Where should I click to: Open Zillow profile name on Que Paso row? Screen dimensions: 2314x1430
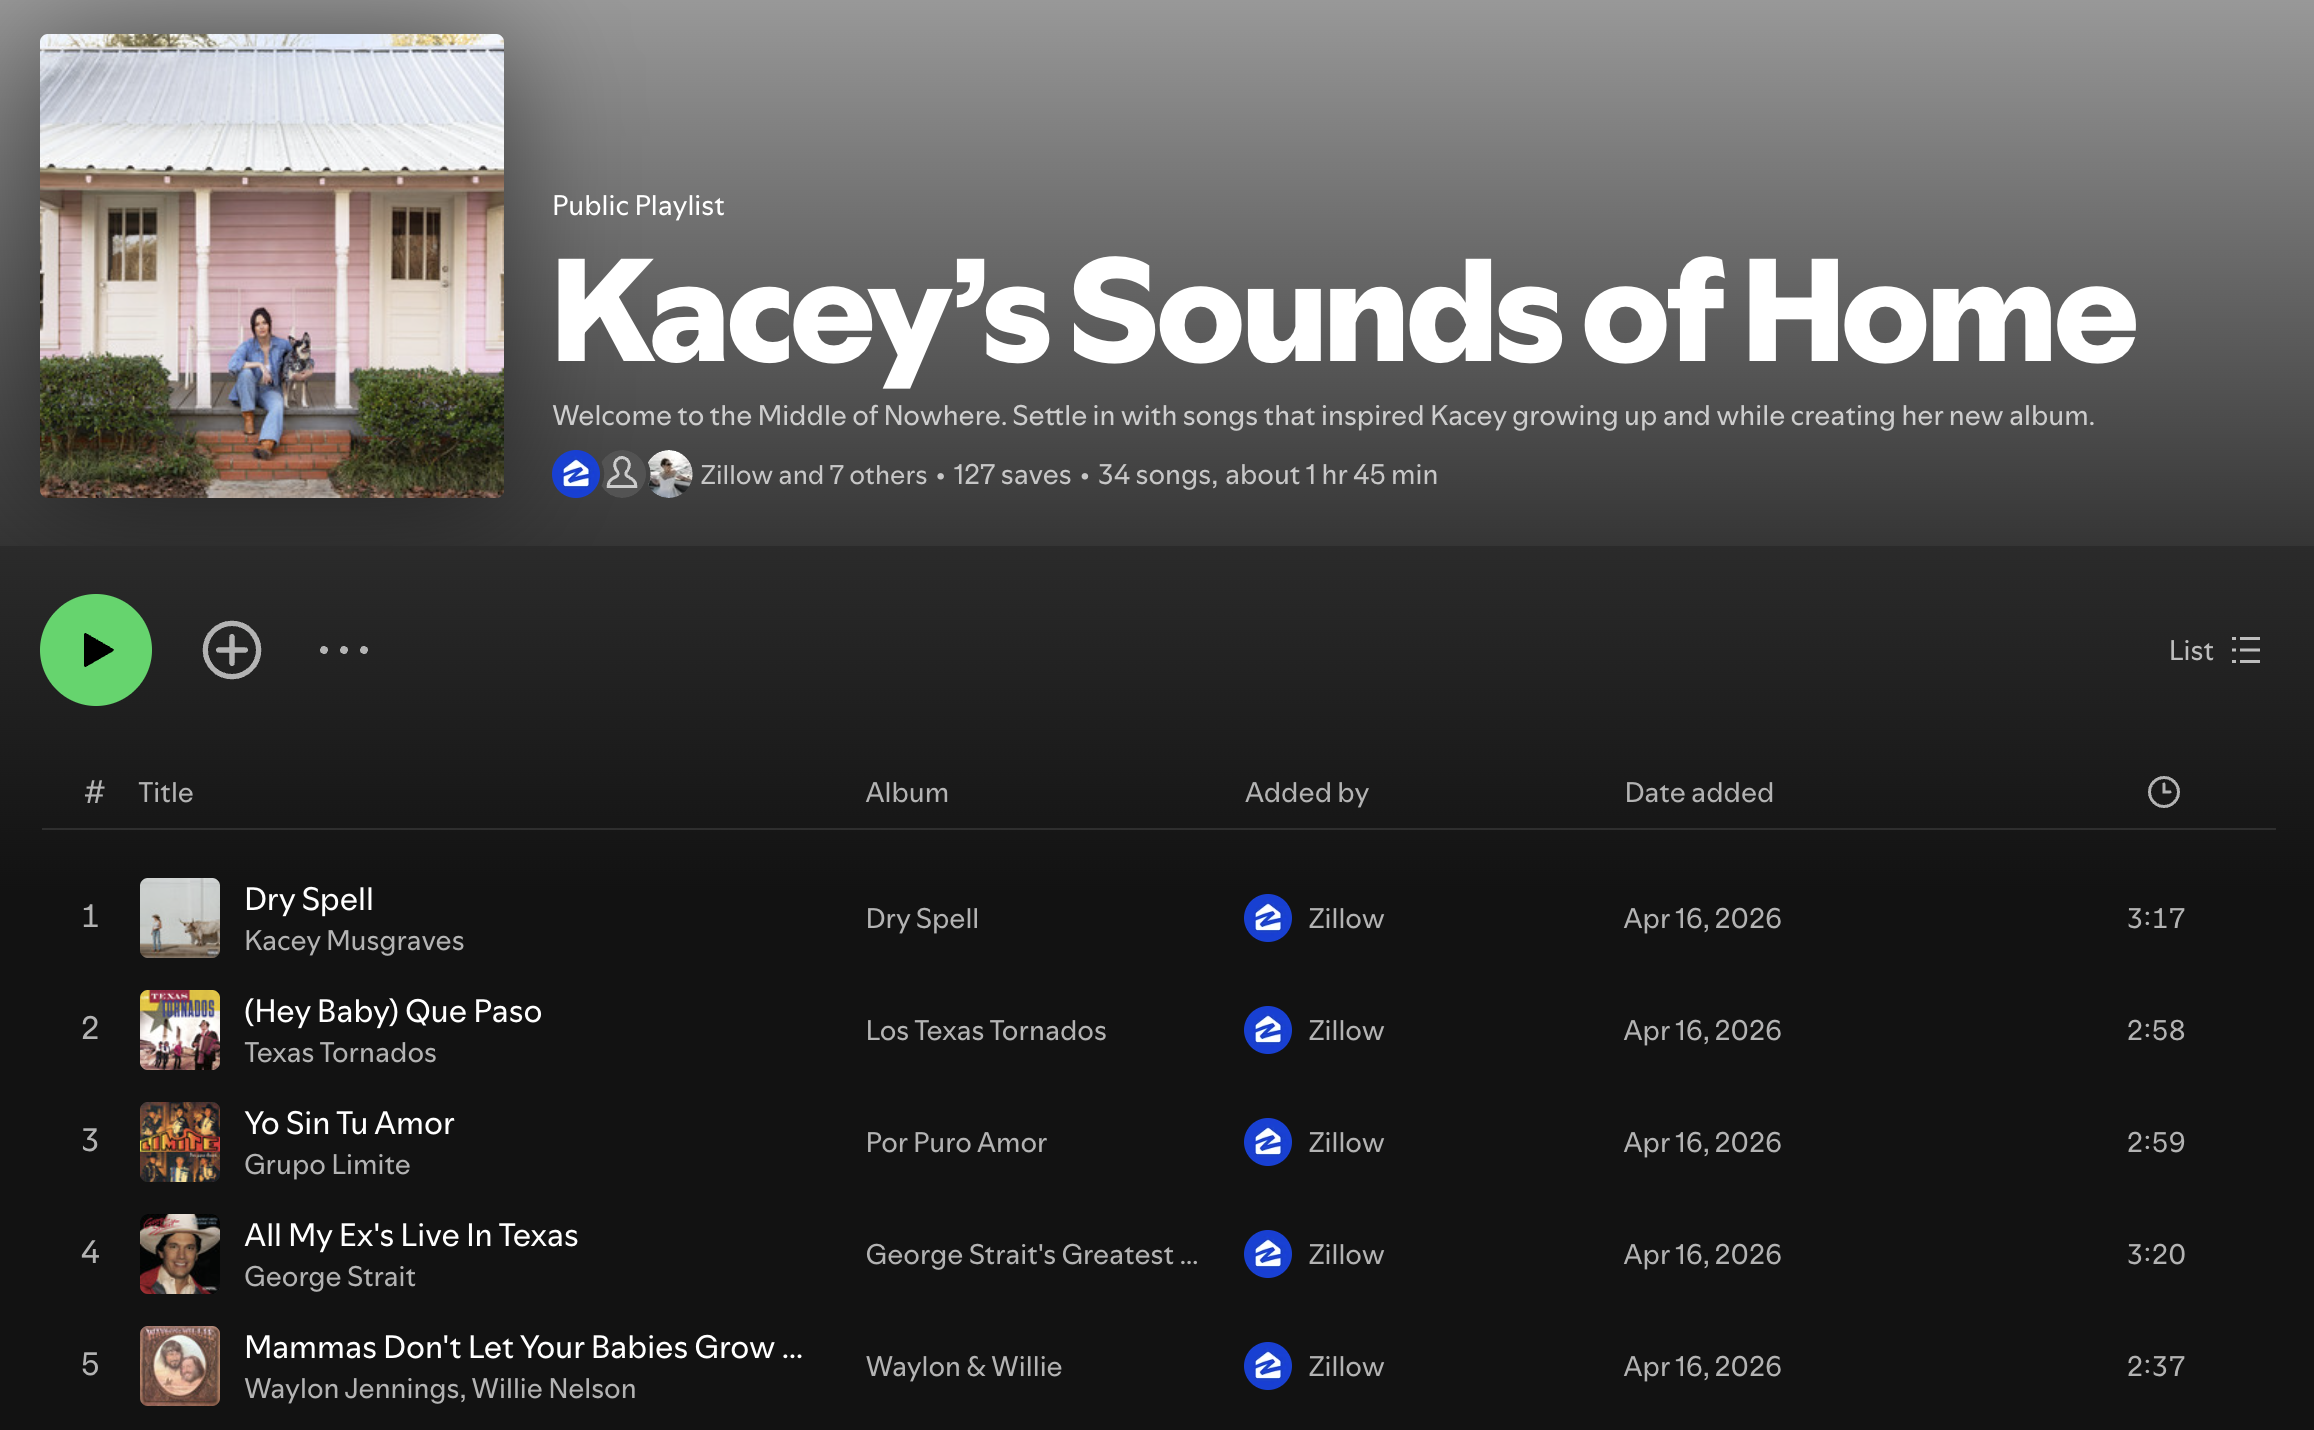(1346, 1030)
